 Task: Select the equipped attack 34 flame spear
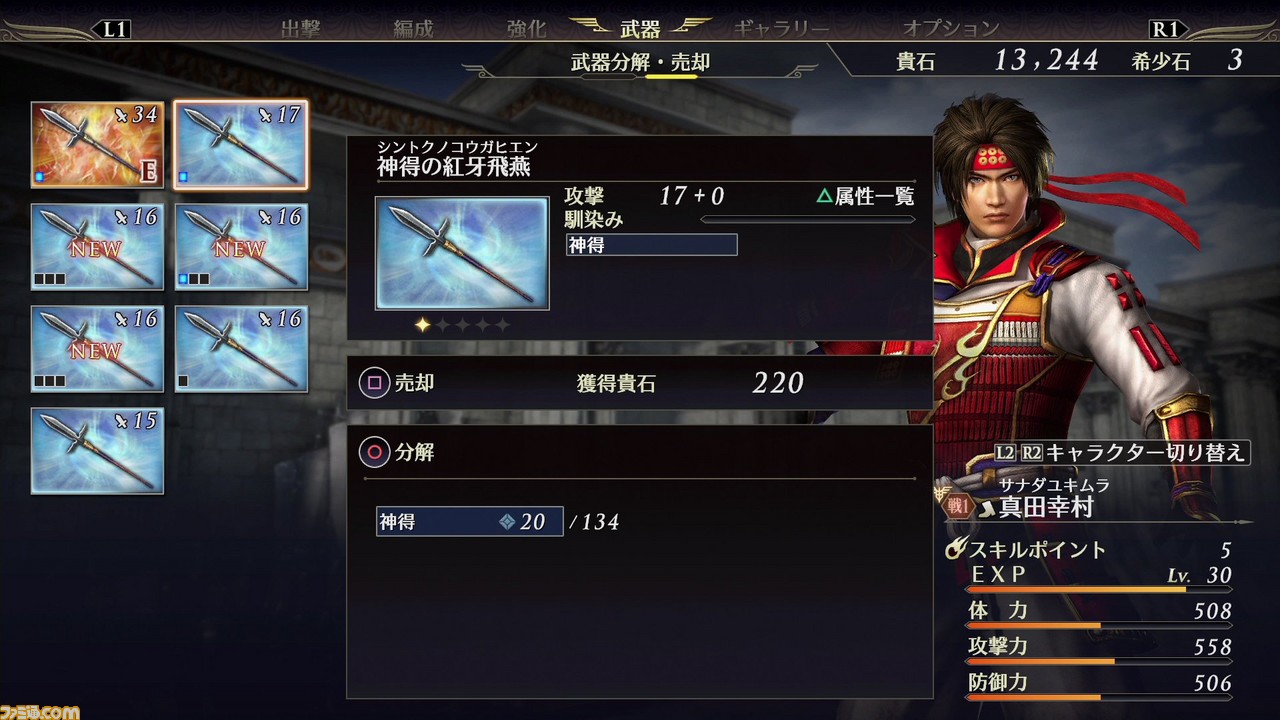pos(97,144)
